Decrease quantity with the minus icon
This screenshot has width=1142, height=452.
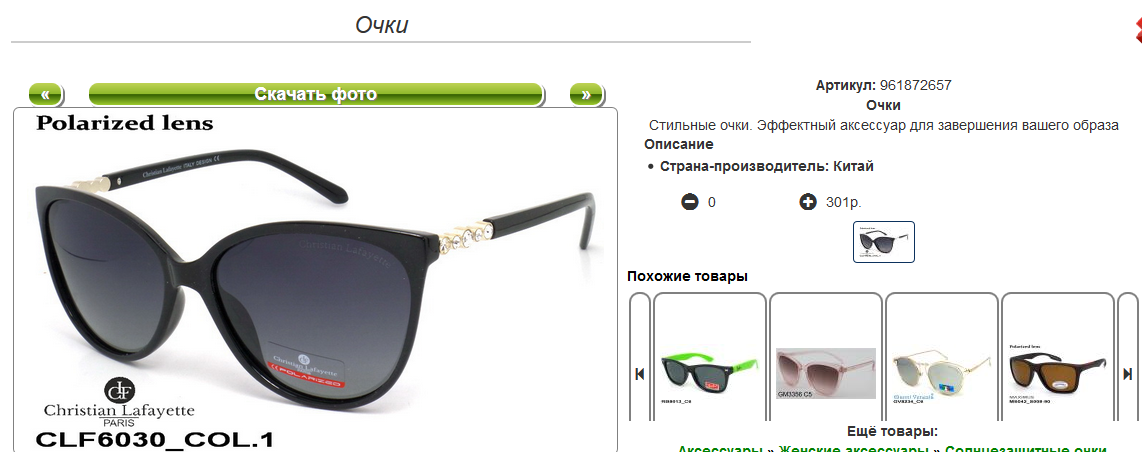pyautogui.click(x=690, y=202)
